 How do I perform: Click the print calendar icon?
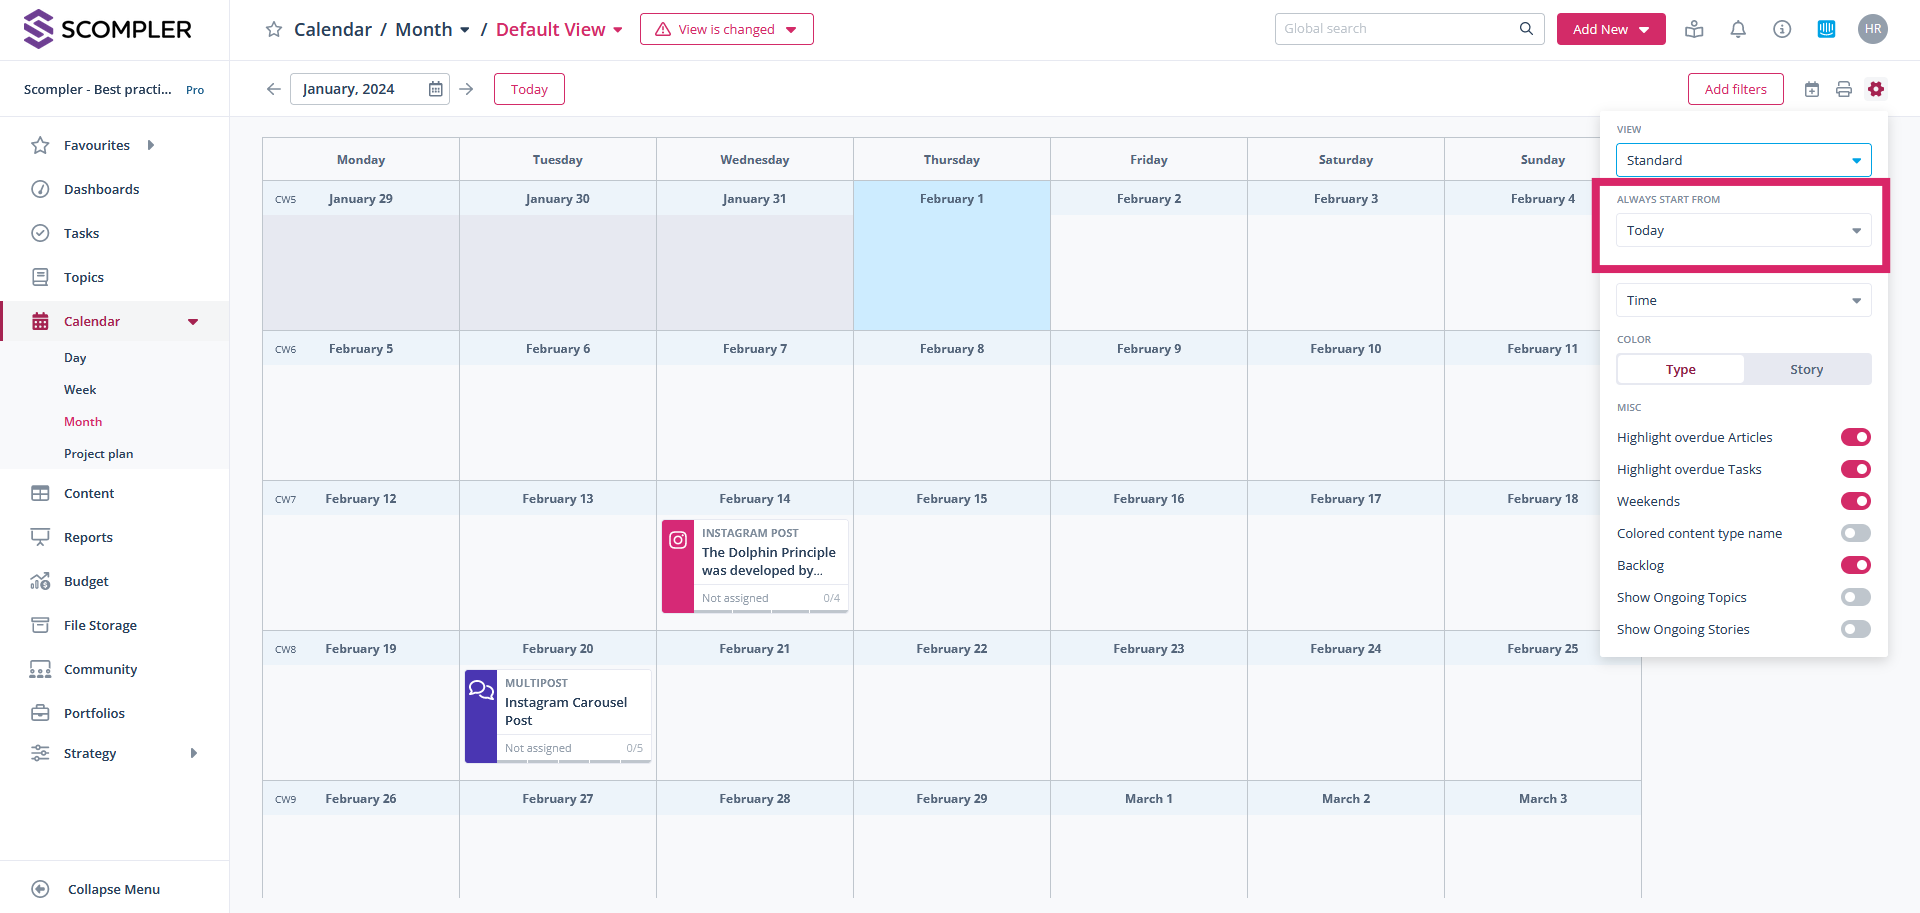pos(1844,89)
